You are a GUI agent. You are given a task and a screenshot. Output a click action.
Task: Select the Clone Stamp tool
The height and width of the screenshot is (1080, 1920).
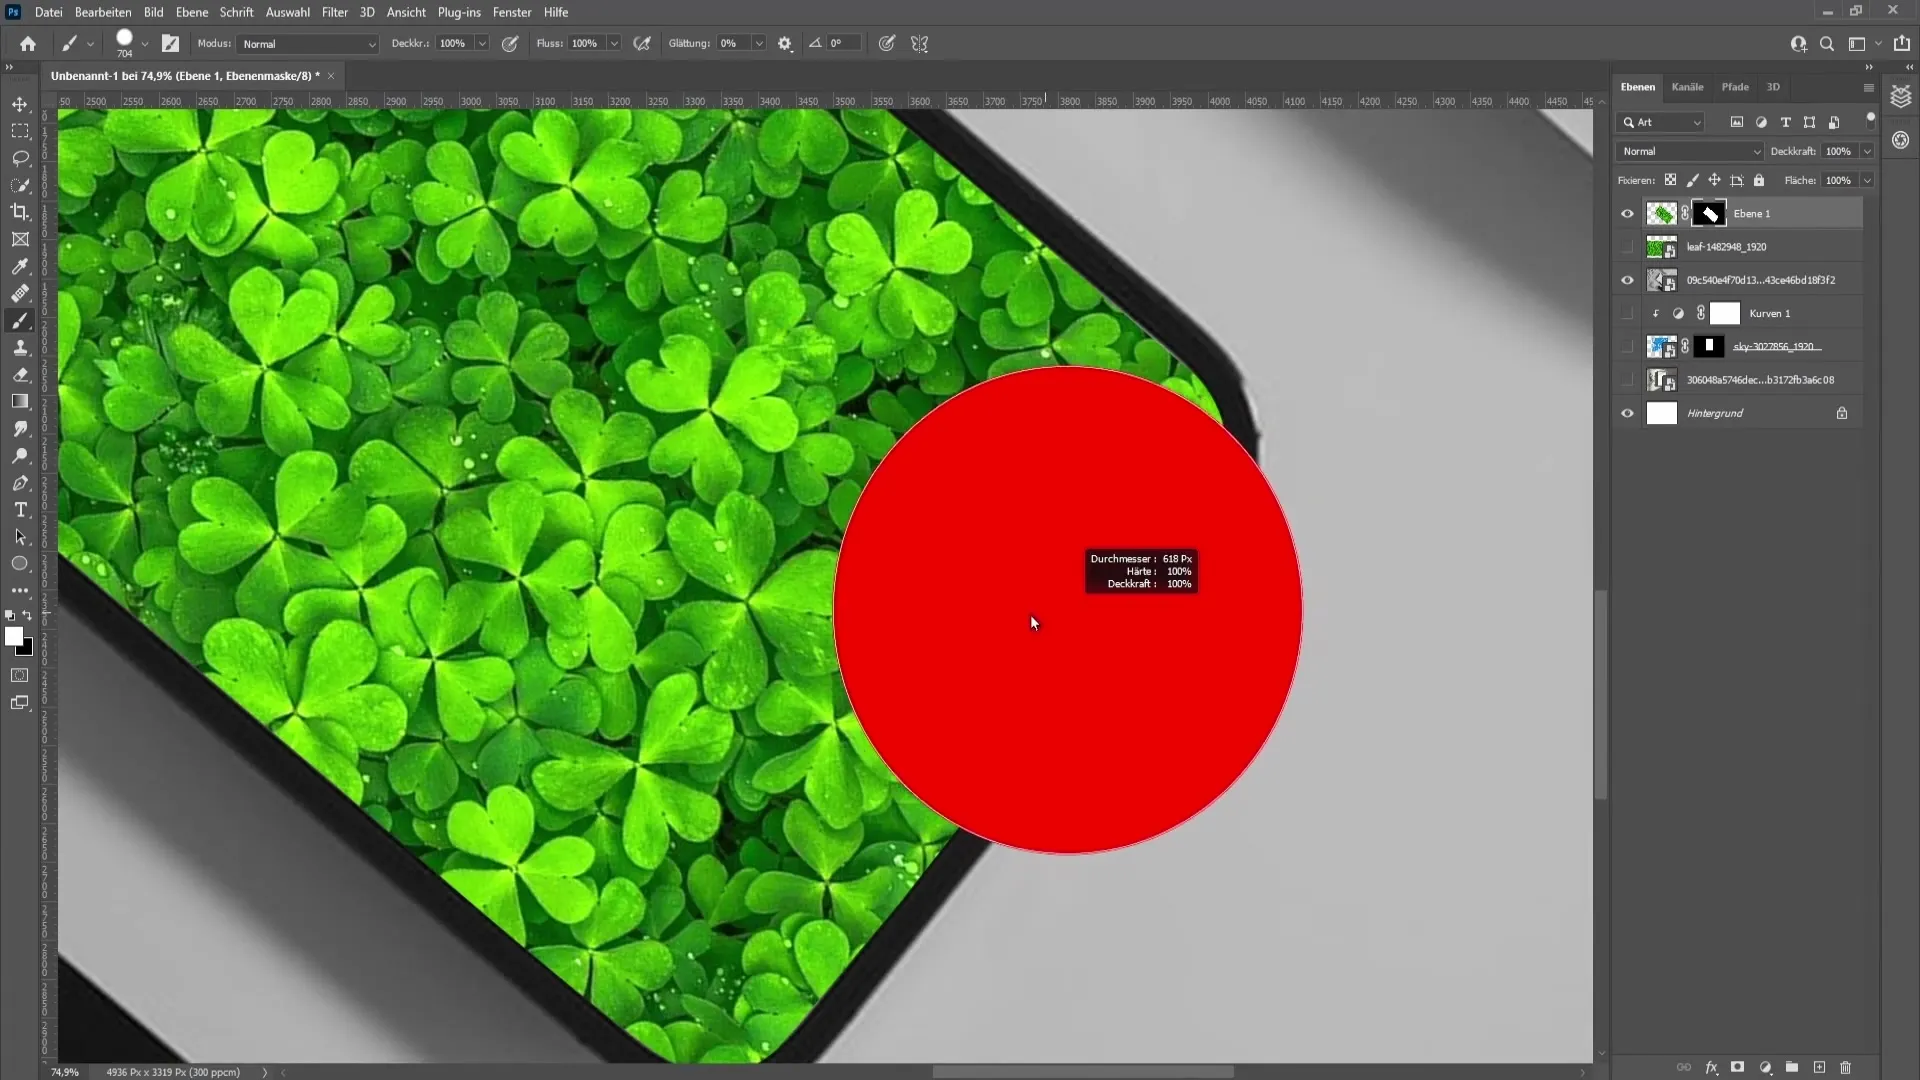(x=20, y=347)
